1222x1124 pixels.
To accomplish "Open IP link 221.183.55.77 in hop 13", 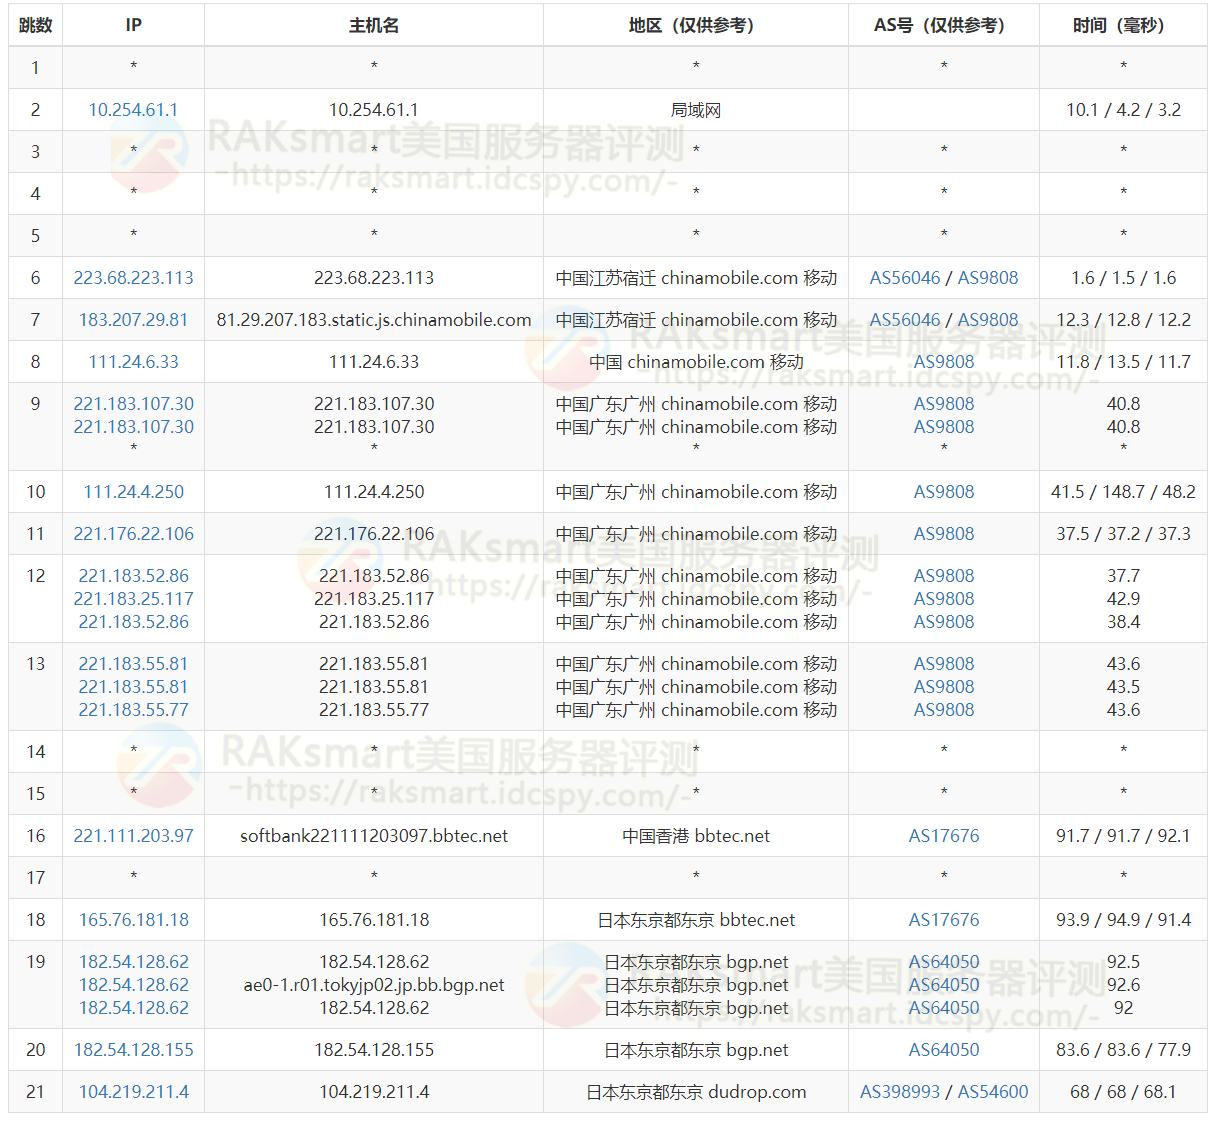I will click(133, 710).
